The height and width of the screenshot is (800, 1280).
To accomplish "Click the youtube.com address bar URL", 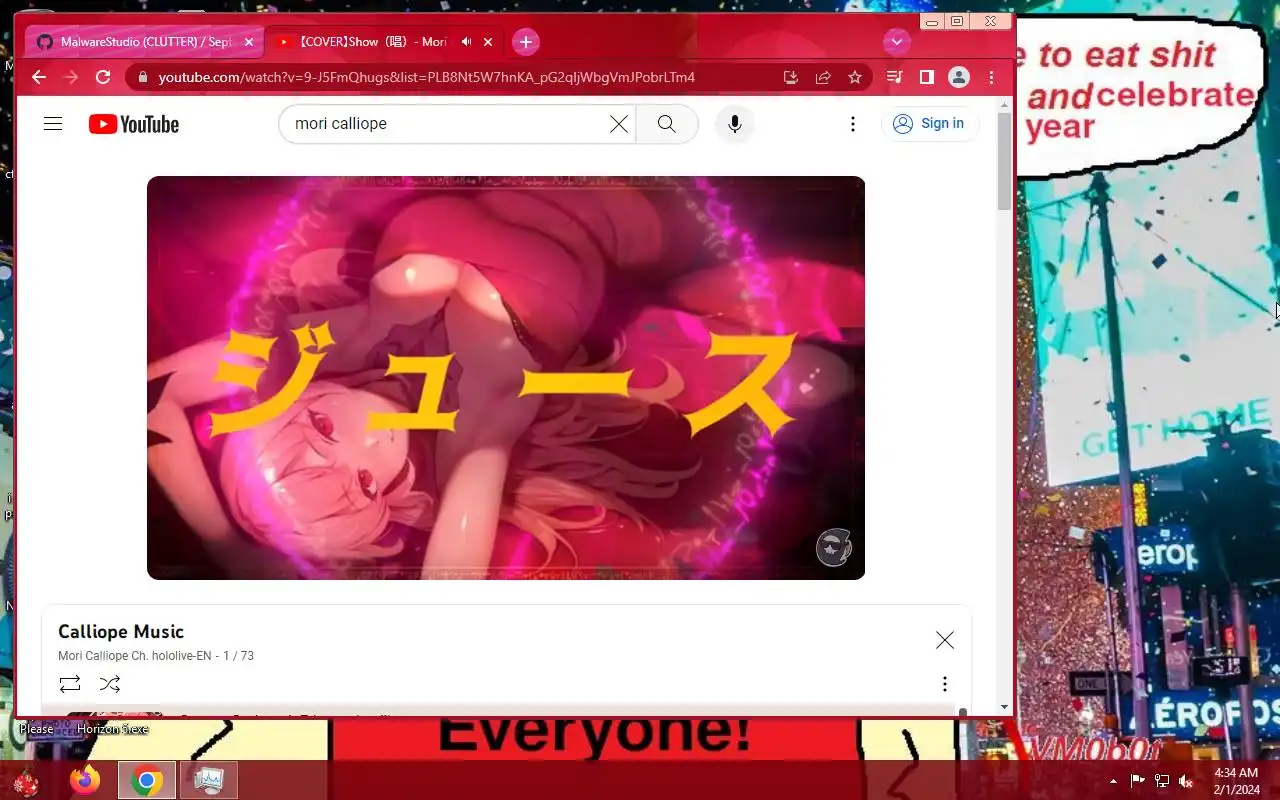I will (427, 77).
